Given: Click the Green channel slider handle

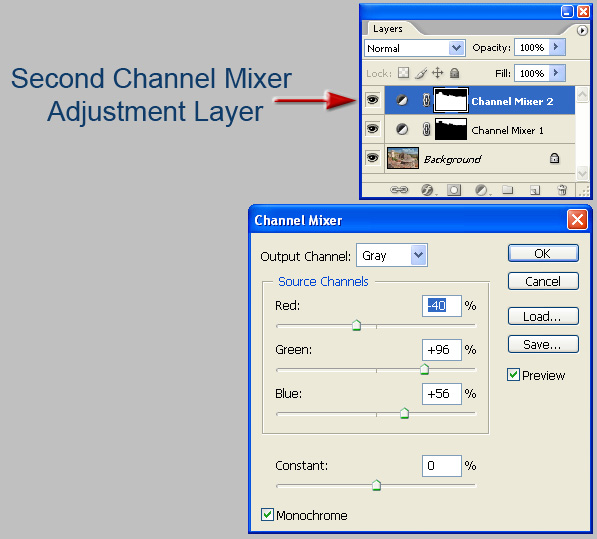Looking at the screenshot, I should pos(424,369).
